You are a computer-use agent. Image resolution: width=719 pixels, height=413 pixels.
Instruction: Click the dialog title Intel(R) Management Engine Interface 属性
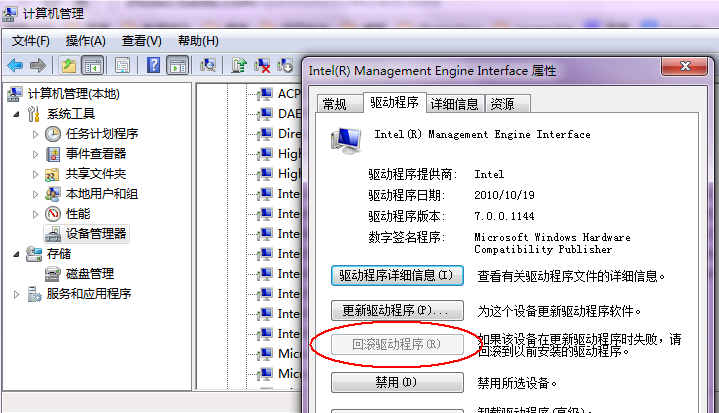[432, 71]
